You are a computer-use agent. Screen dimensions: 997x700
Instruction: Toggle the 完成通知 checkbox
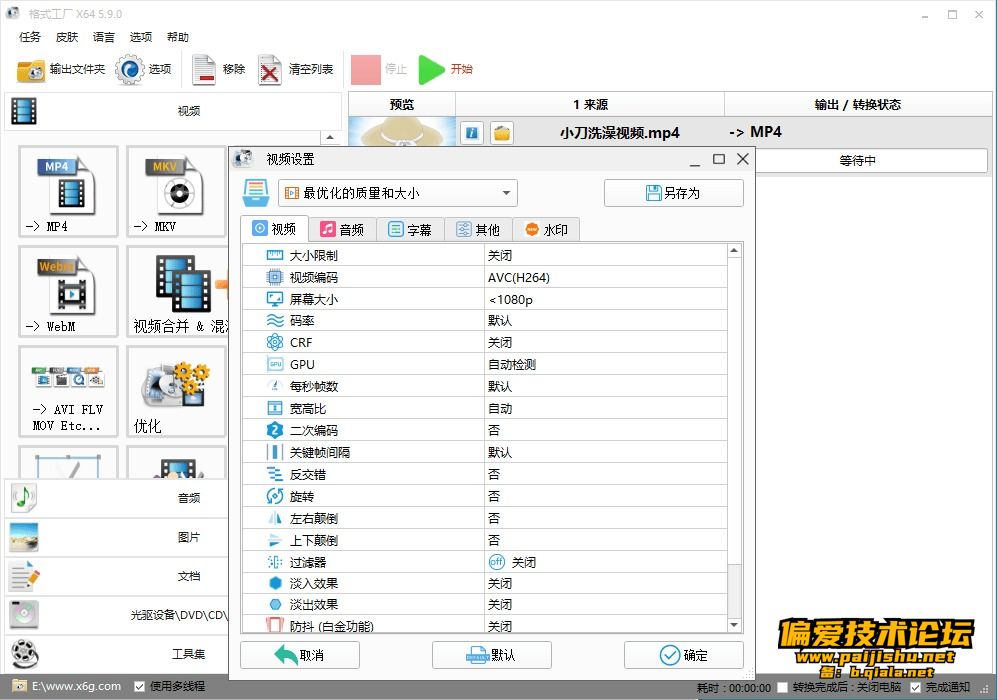tap(916, 687)
